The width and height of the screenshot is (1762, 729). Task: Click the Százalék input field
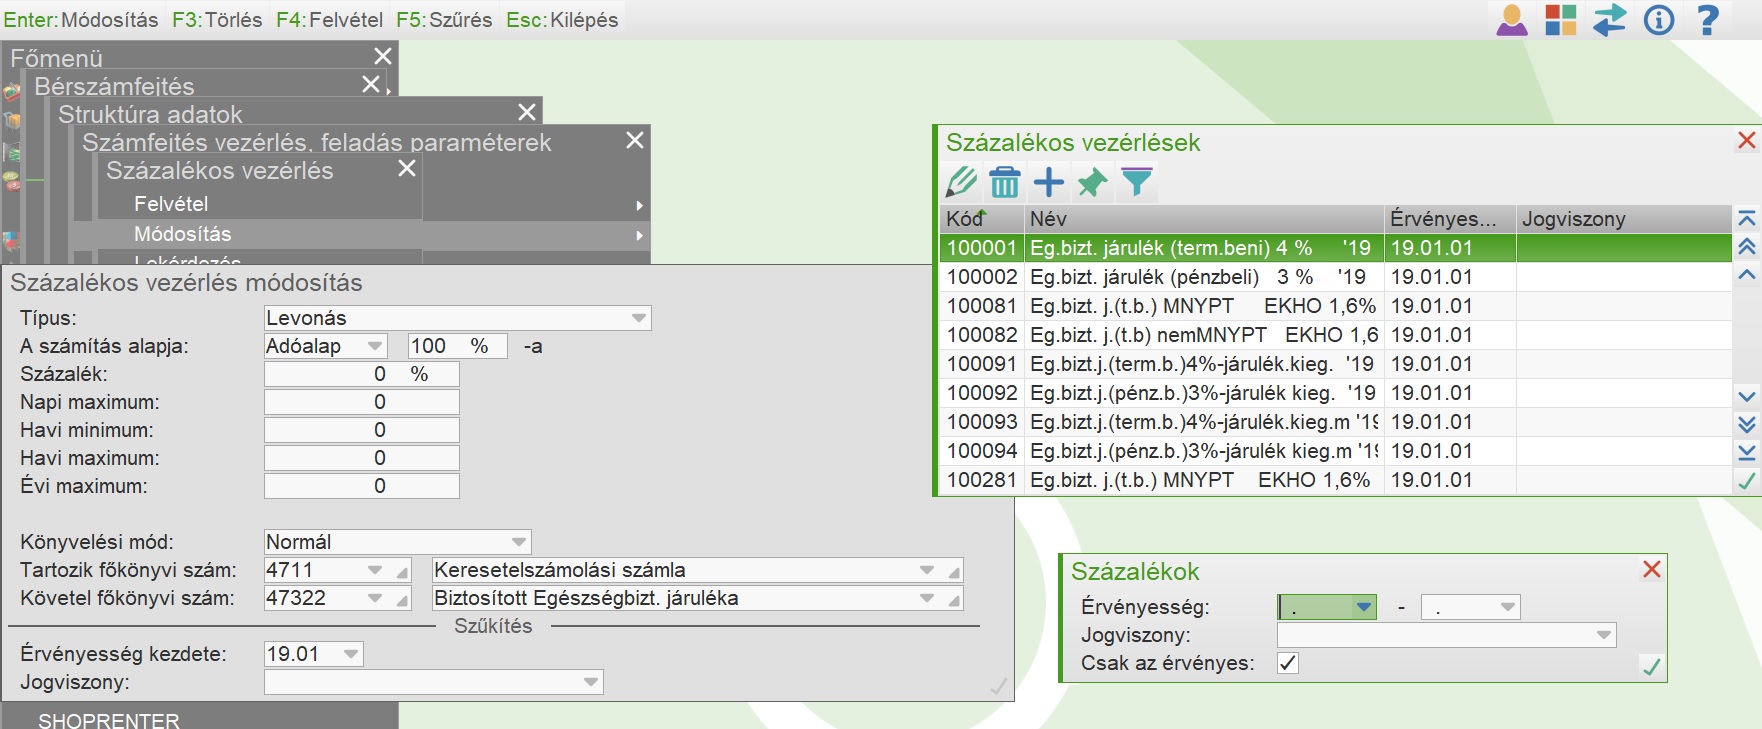361,374
